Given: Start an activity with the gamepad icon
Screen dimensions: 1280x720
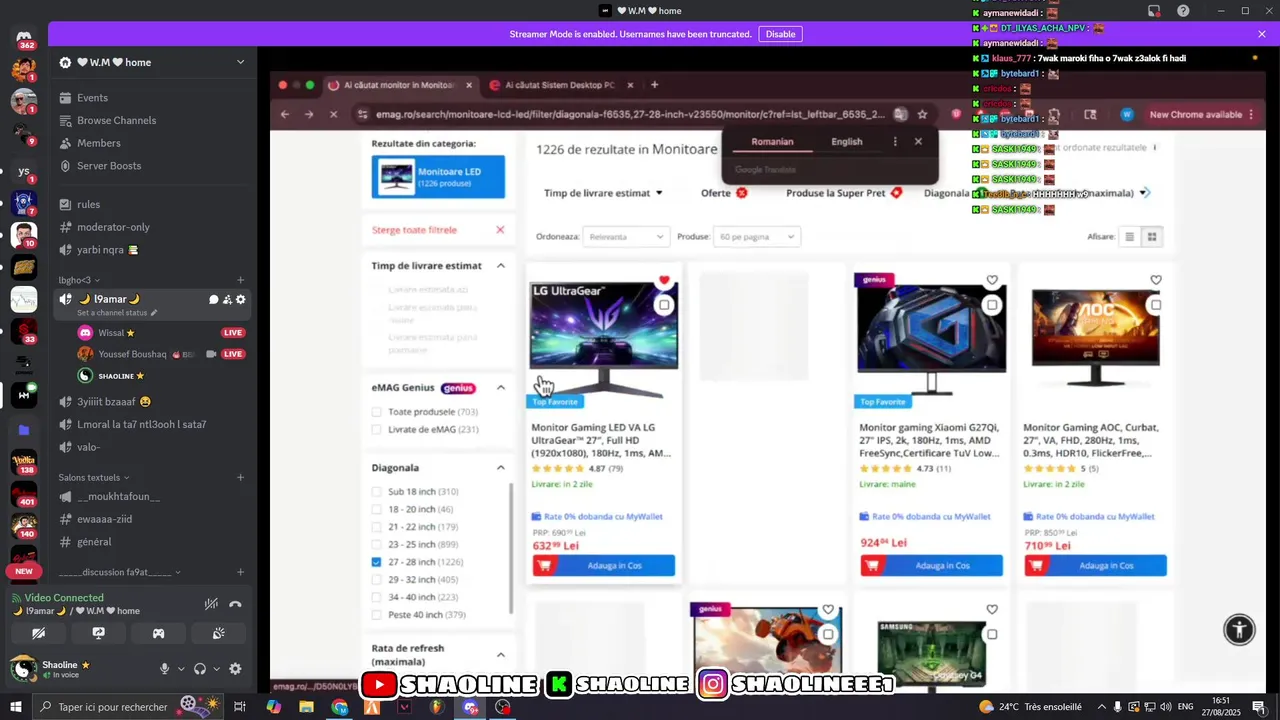Looking at the screenshot, I should (158, 633).
